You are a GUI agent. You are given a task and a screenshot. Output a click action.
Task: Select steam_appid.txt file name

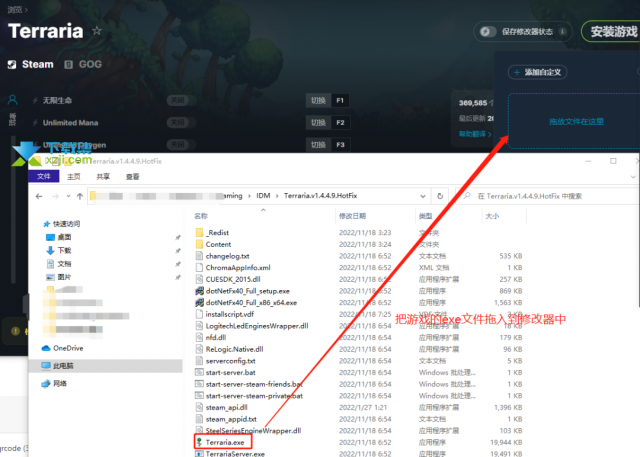231,419
